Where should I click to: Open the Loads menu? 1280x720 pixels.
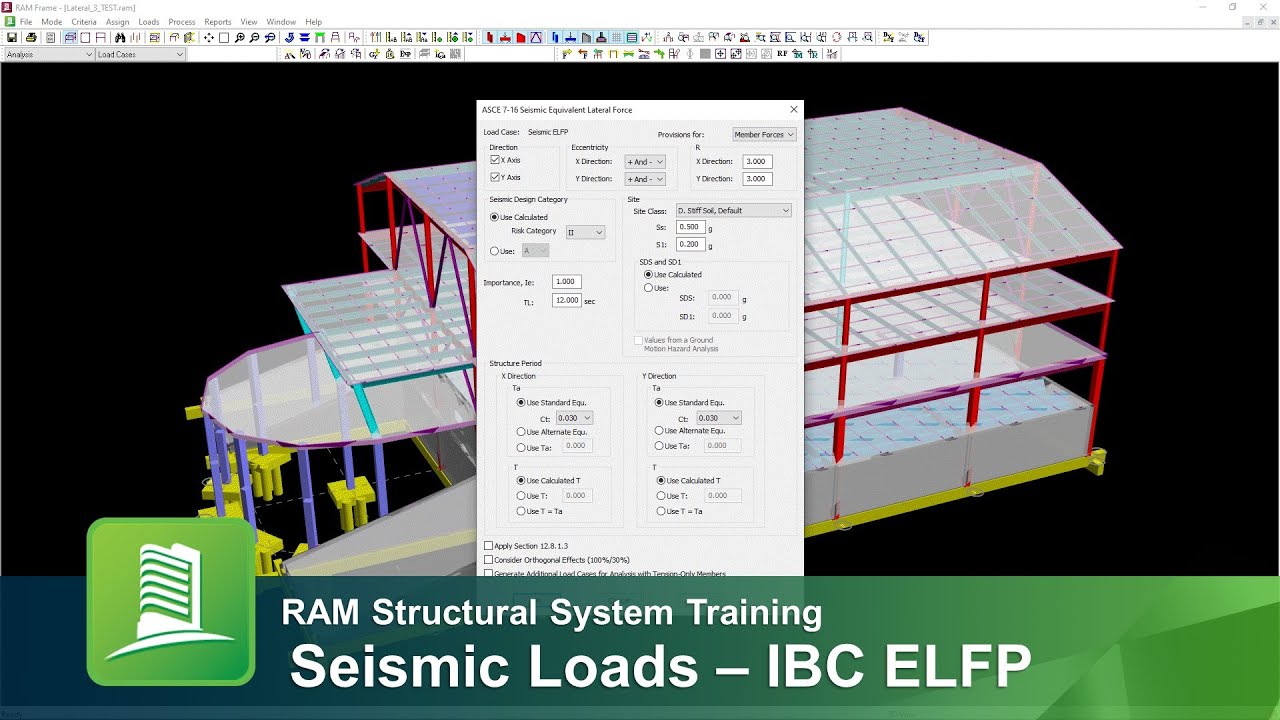[x=149, y=22]
